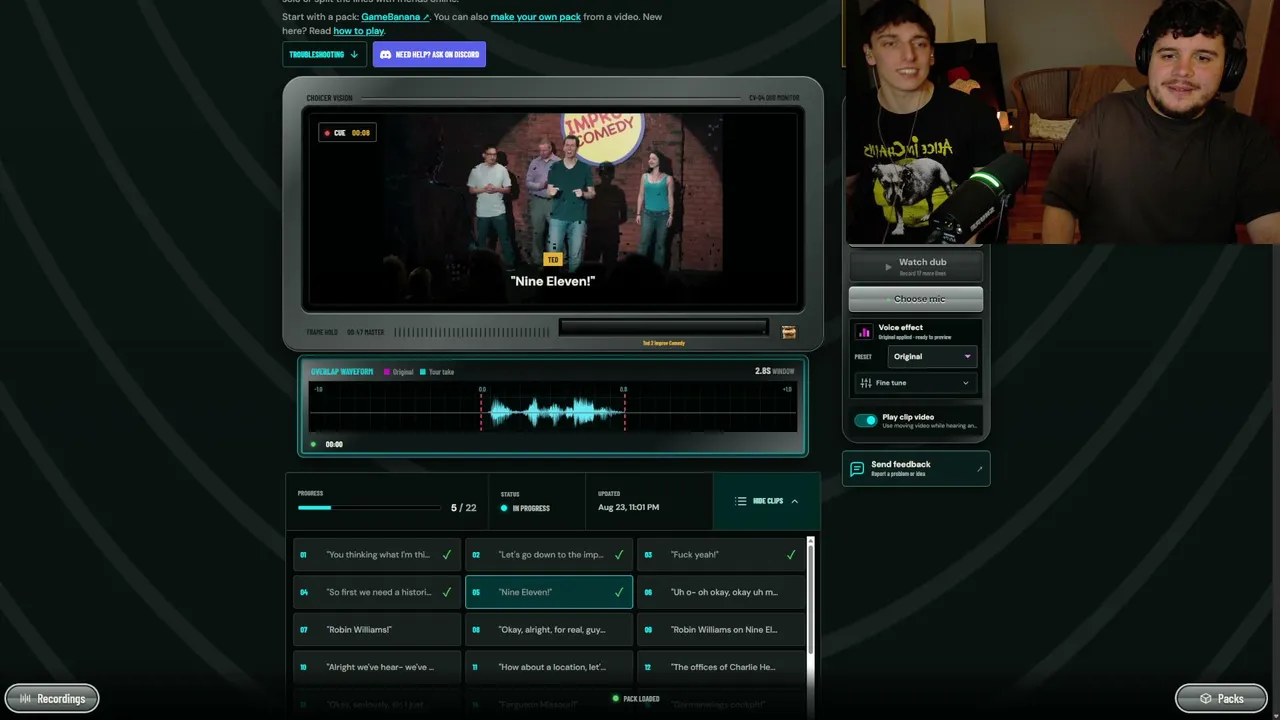Click the 'Aug 23, 11:01 PM' updated timestamp
Screen dimensions: 1280x720
[x=628, y=508]
